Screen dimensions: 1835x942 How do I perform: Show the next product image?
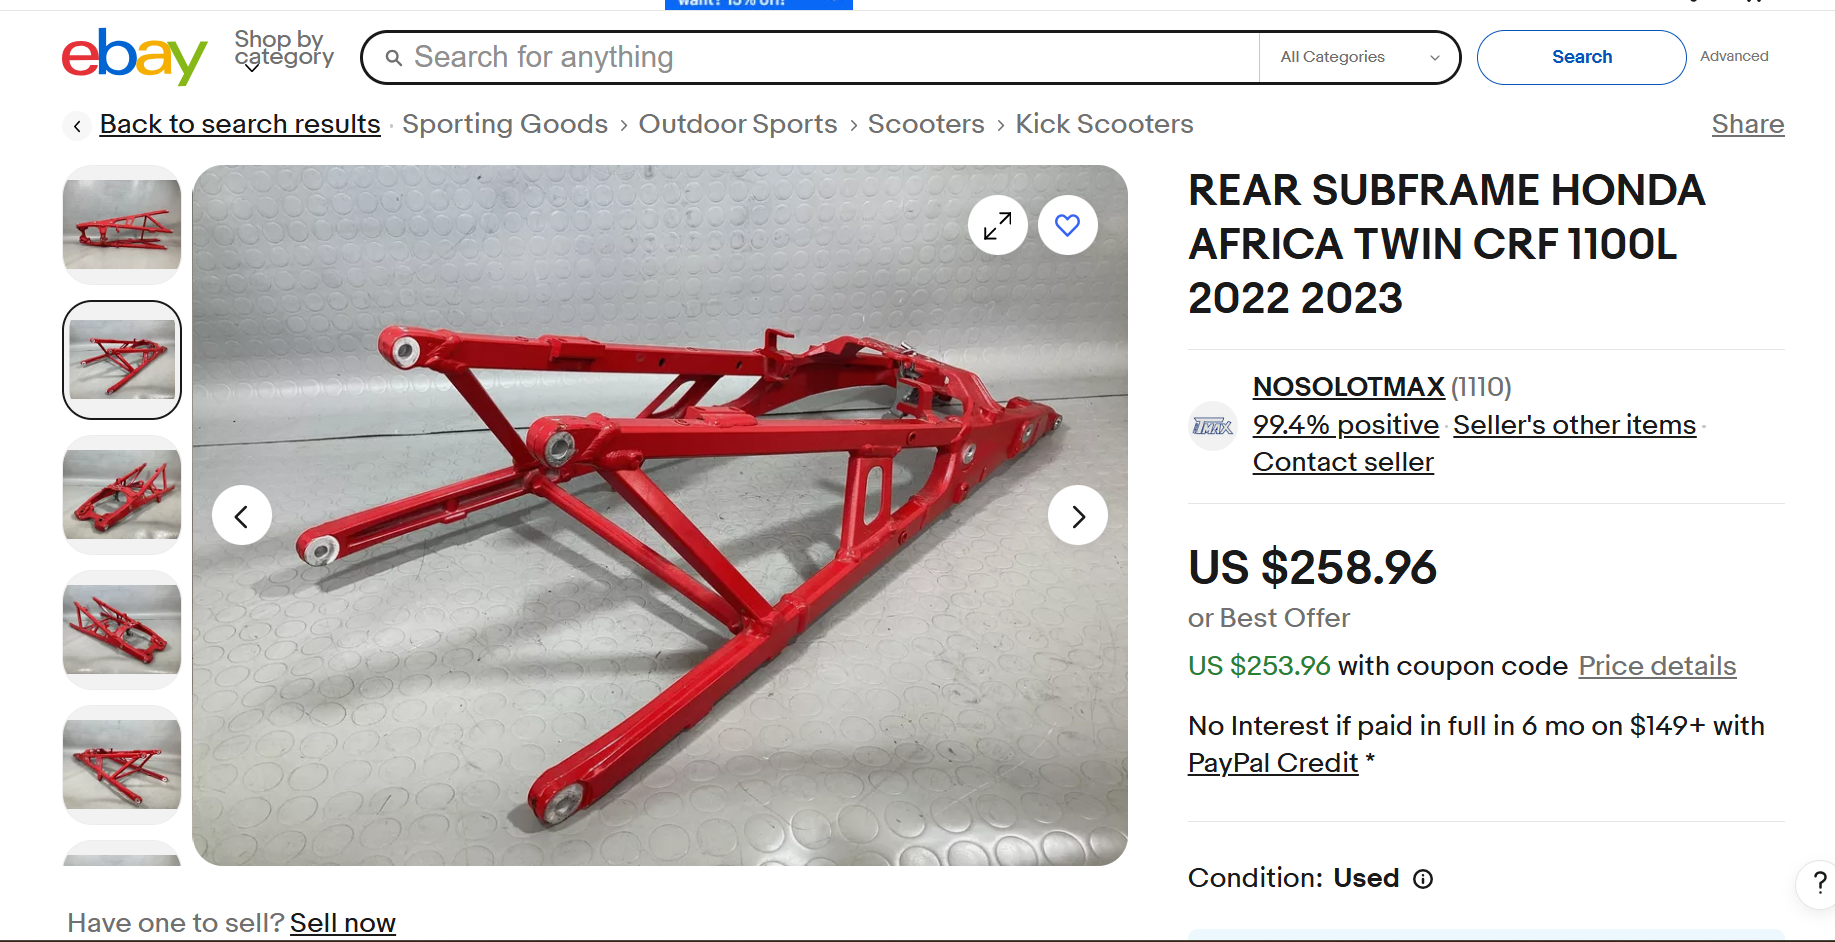click(1078, 515)
